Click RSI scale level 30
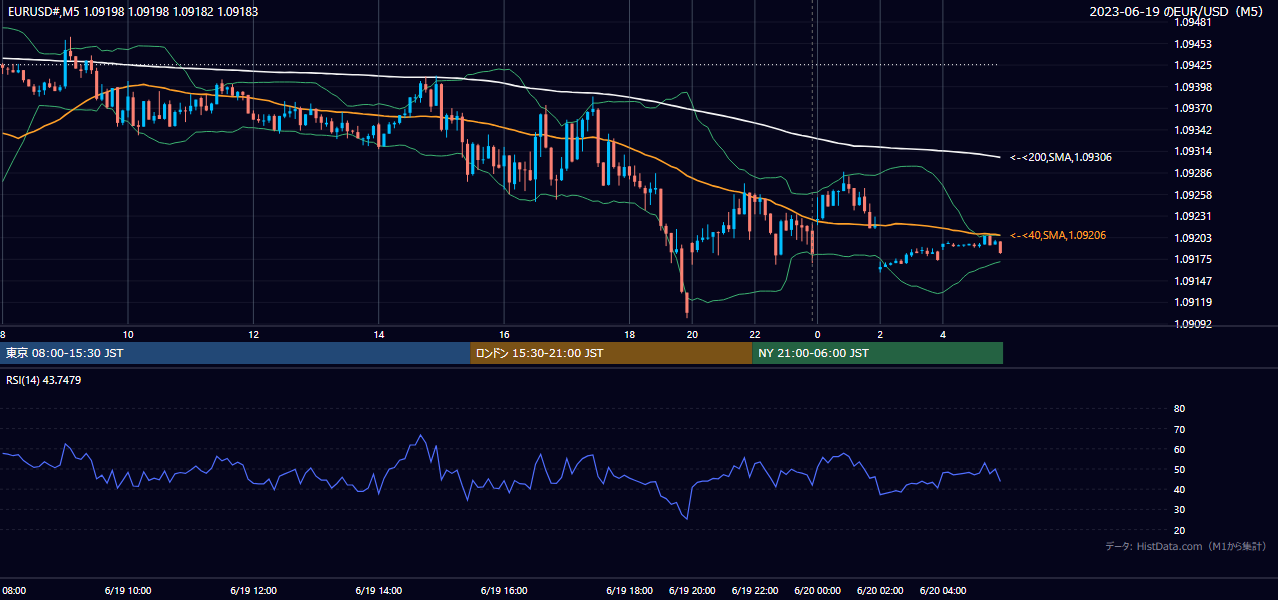1278x600 pixels. click(x=1179, y=510)
